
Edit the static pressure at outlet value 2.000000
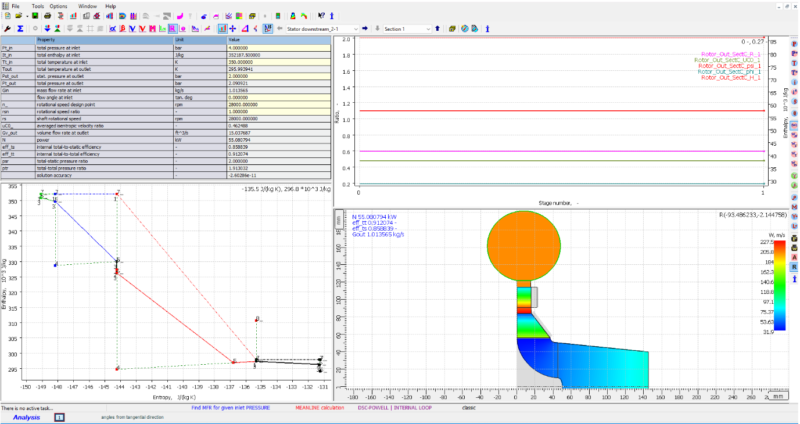(279, 76)
